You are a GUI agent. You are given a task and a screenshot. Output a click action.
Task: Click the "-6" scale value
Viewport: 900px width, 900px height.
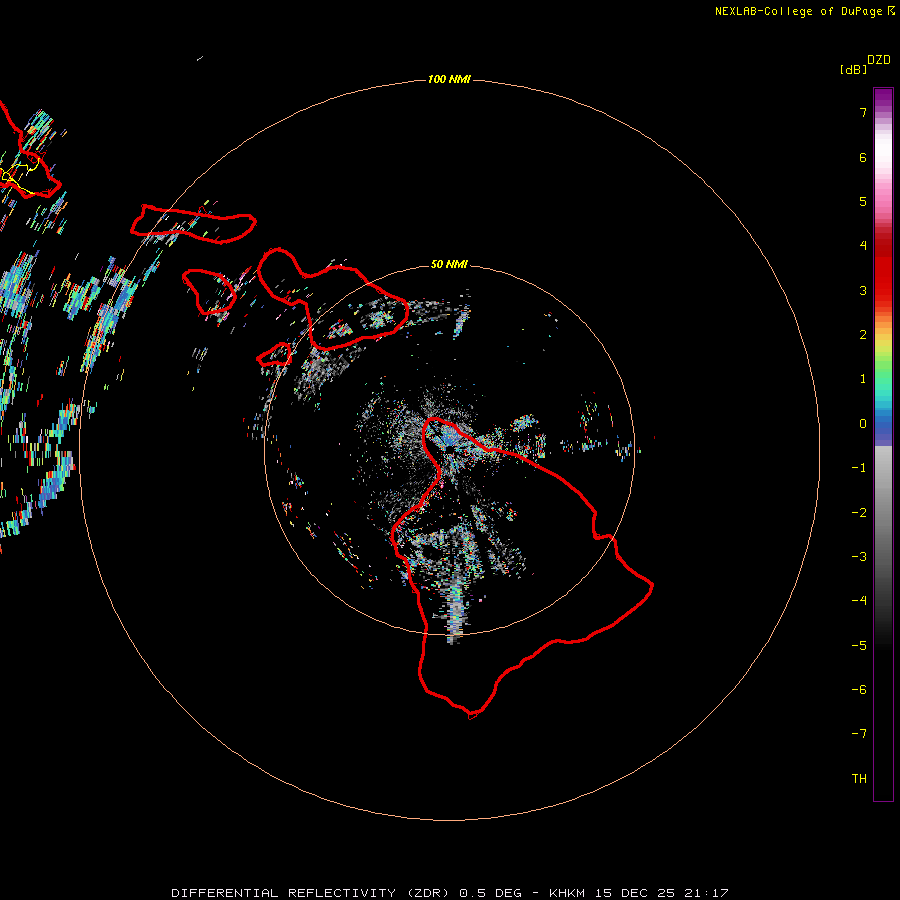tap(859, 690)
